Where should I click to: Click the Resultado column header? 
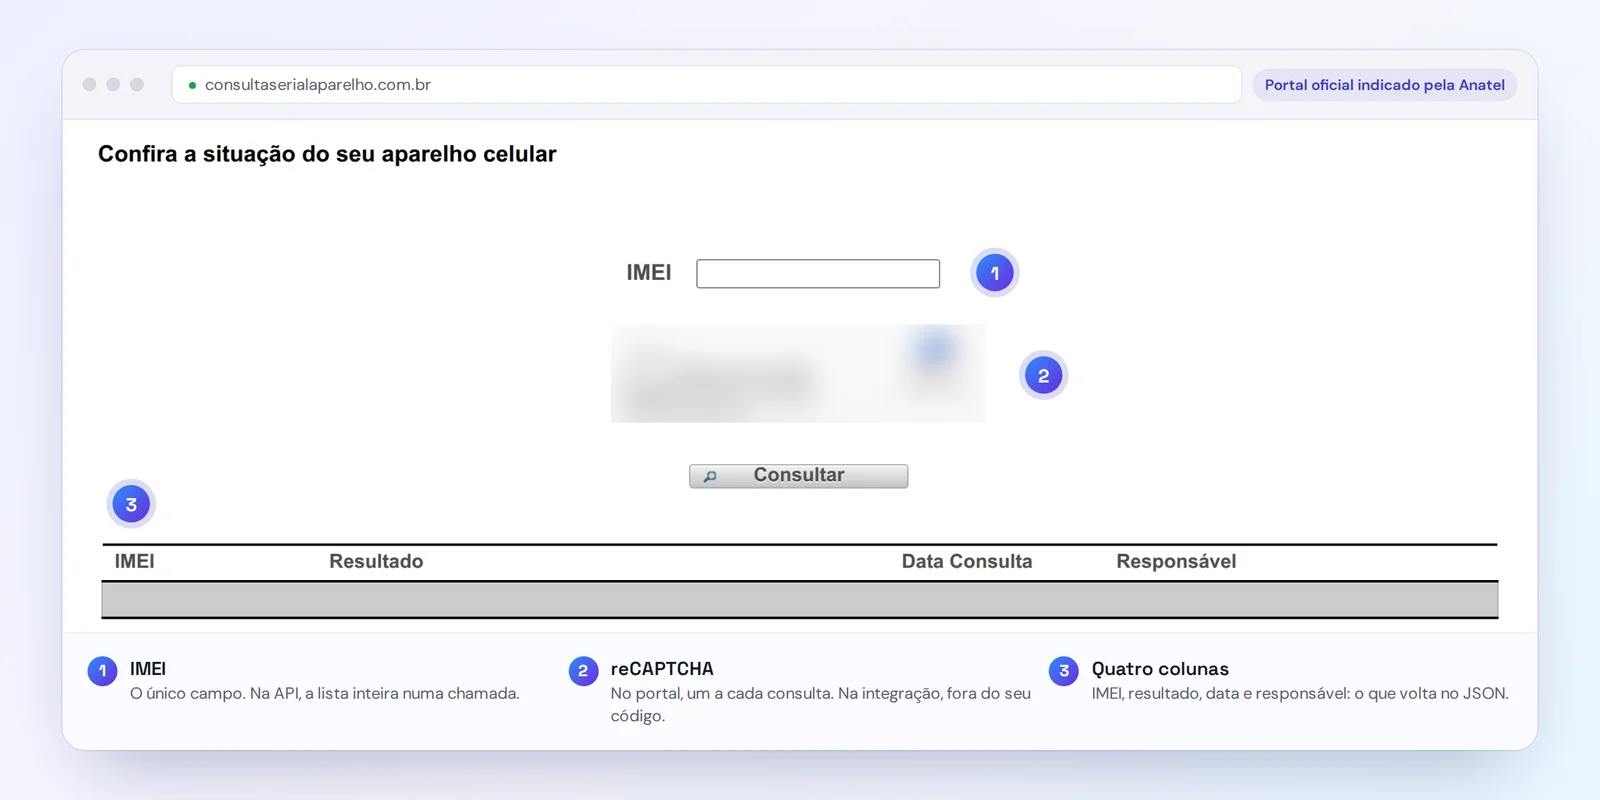click(376, 562)
